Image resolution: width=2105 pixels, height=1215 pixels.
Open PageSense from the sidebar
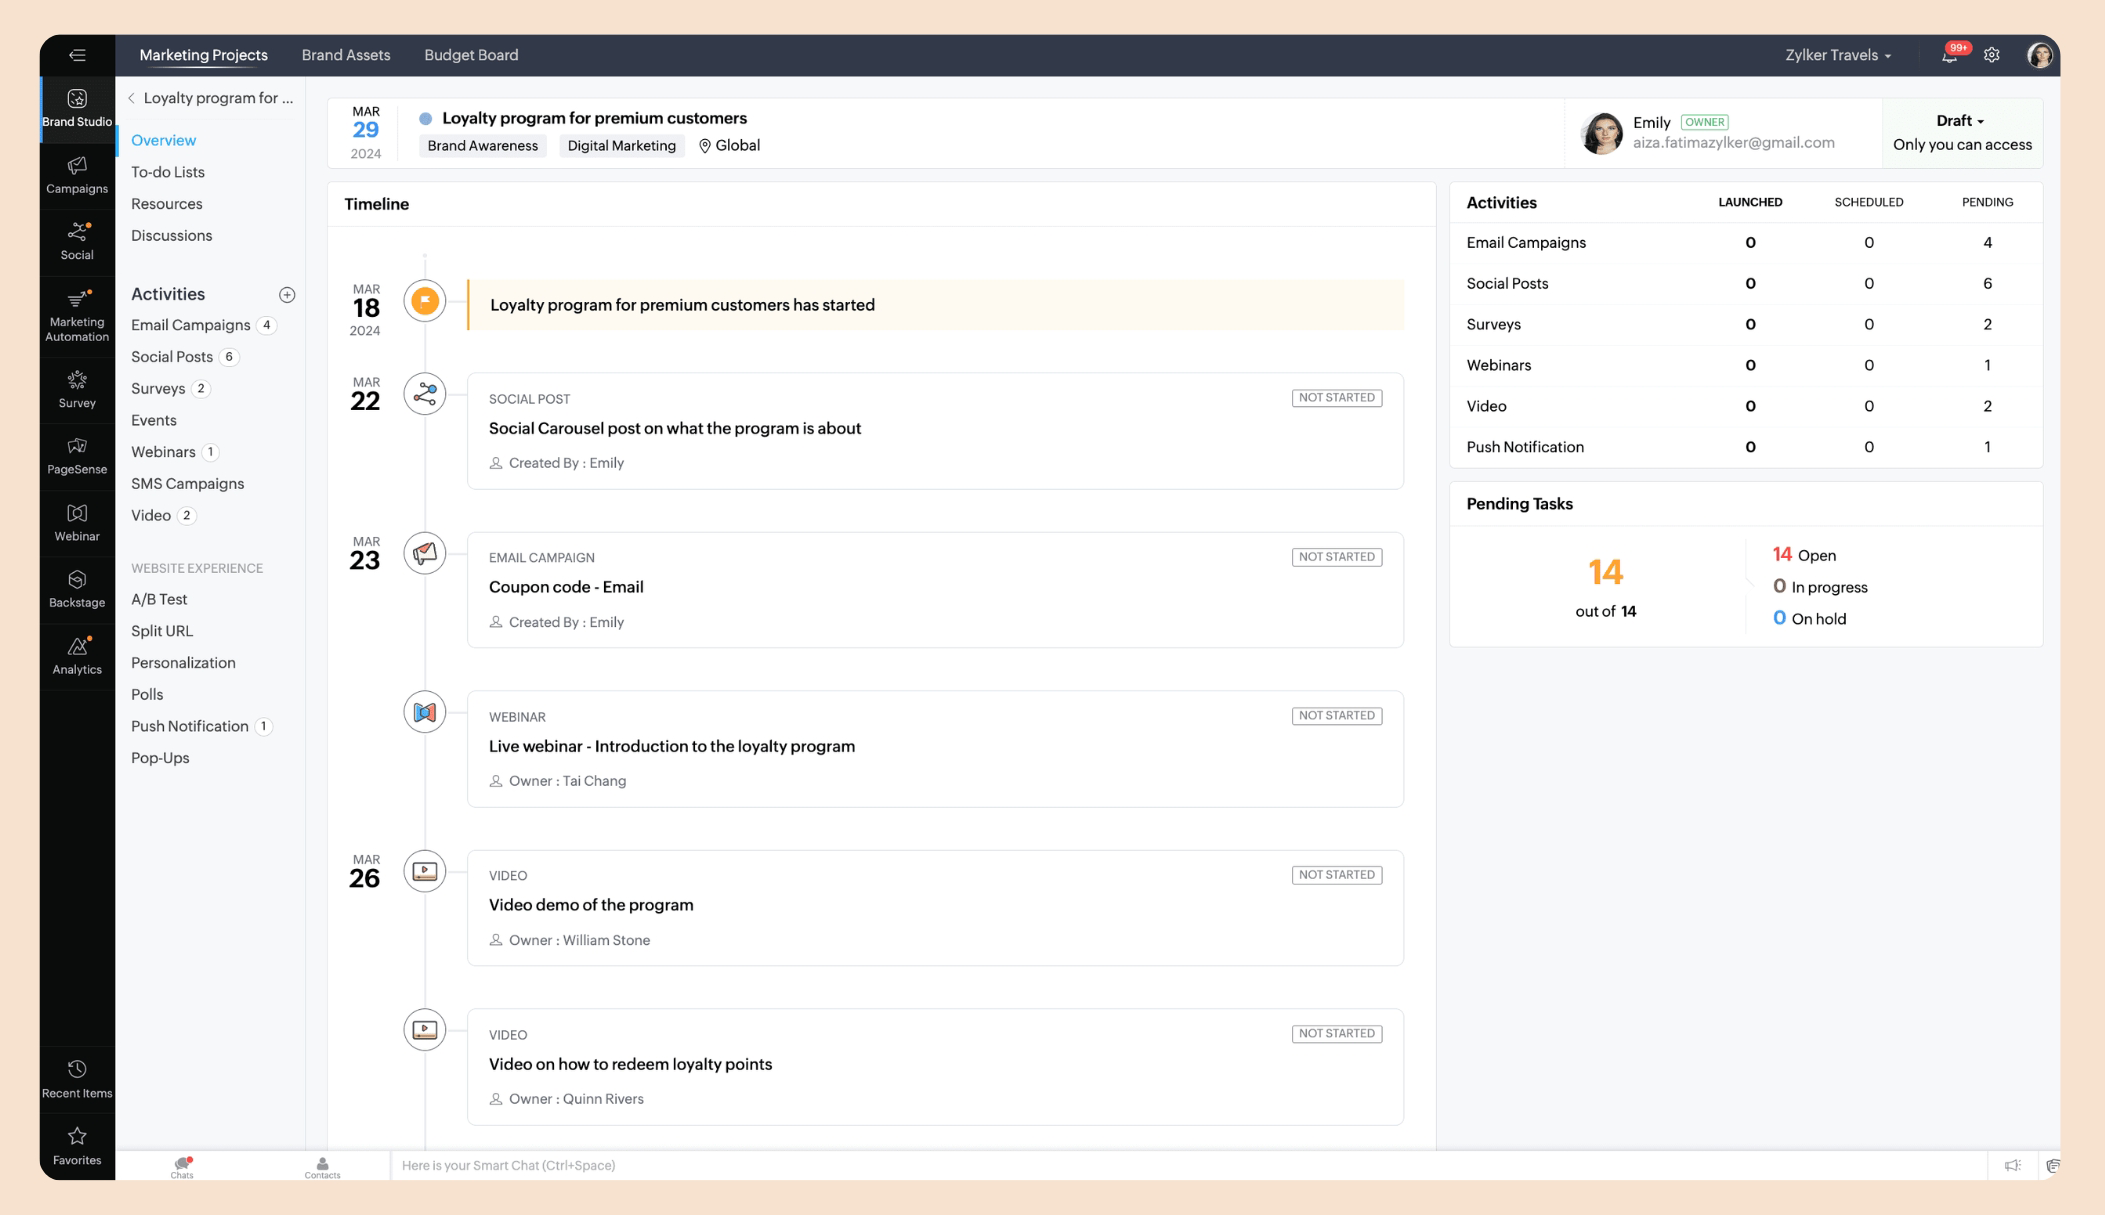pos(77,455)
